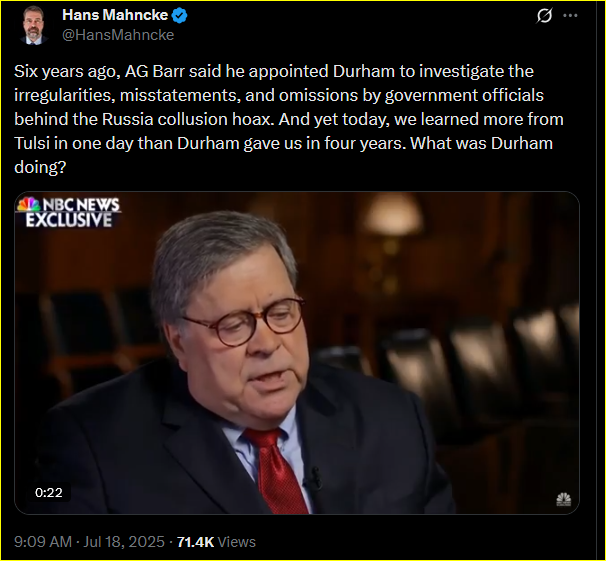The height and width of the screenshot is (561, 606).
Task: Open the @HansMahncke handle link
Action: click(x=118, y=35)
